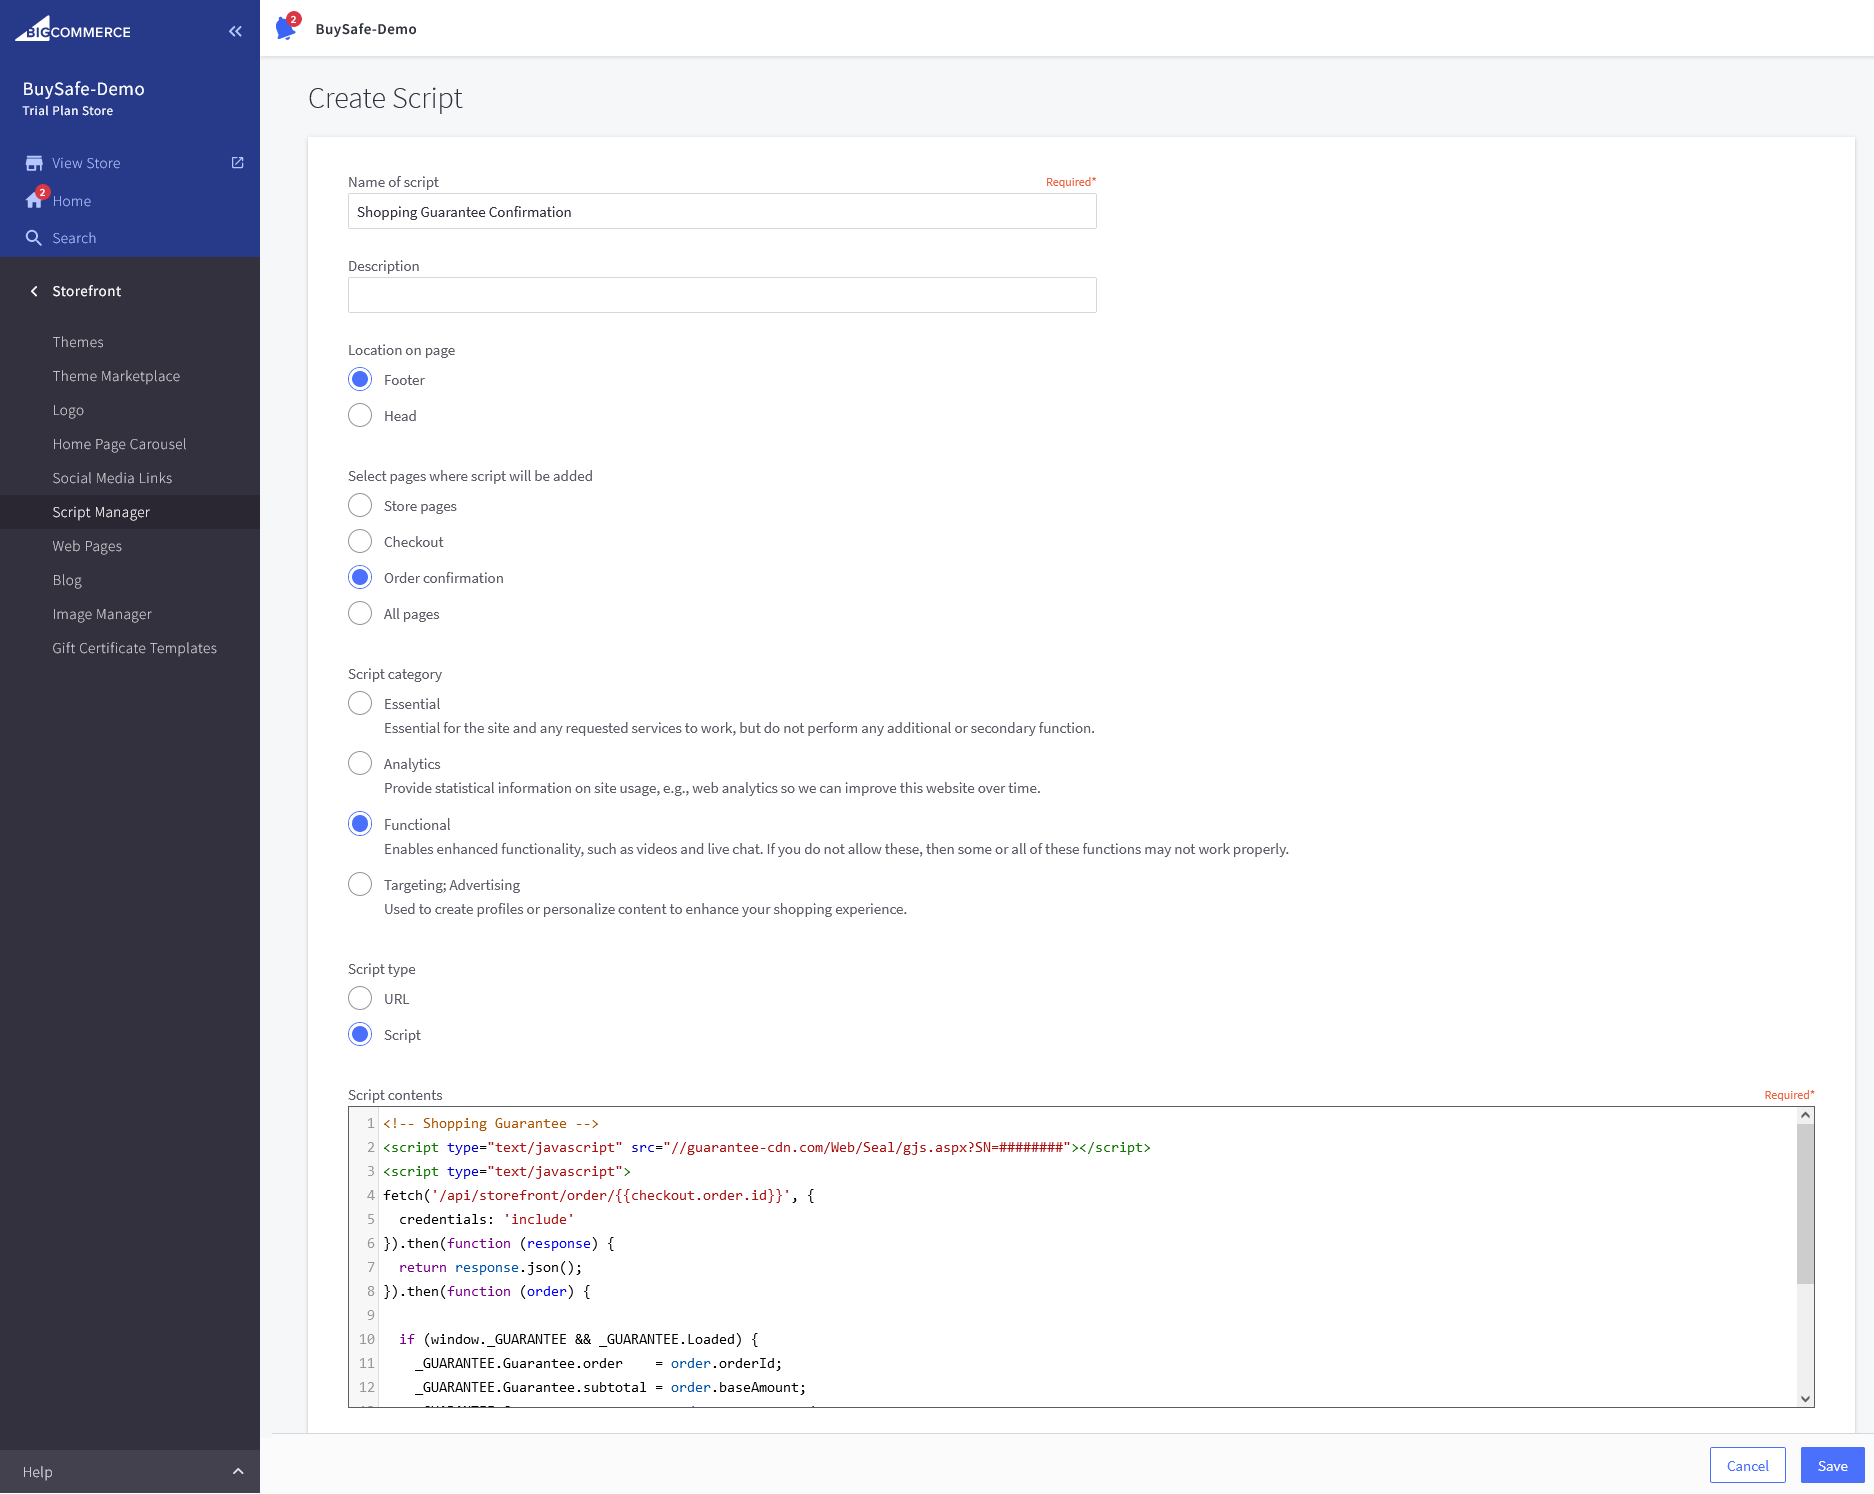The height and width of the screenshot is (1494, 1874).
Task: Click inside Script contents code editor
Action: [x=1080, y=1257]
